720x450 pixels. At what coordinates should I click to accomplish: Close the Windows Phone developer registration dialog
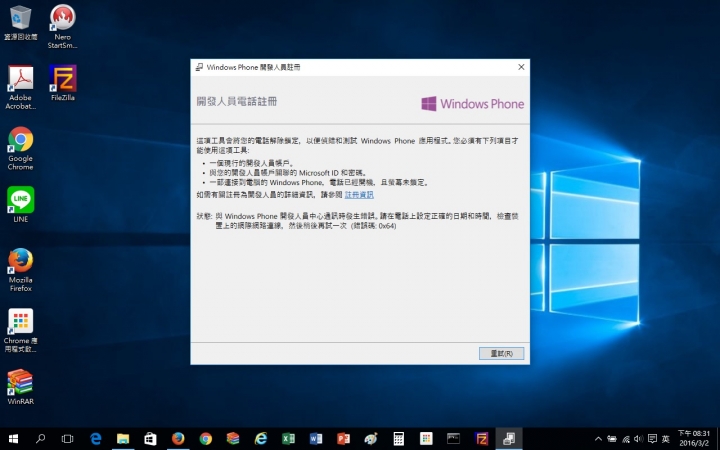click(x=521, y=67)
